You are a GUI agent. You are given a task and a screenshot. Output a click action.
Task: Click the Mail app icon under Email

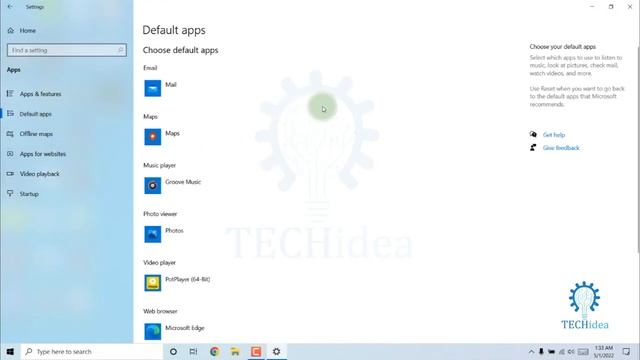point(153,88)
